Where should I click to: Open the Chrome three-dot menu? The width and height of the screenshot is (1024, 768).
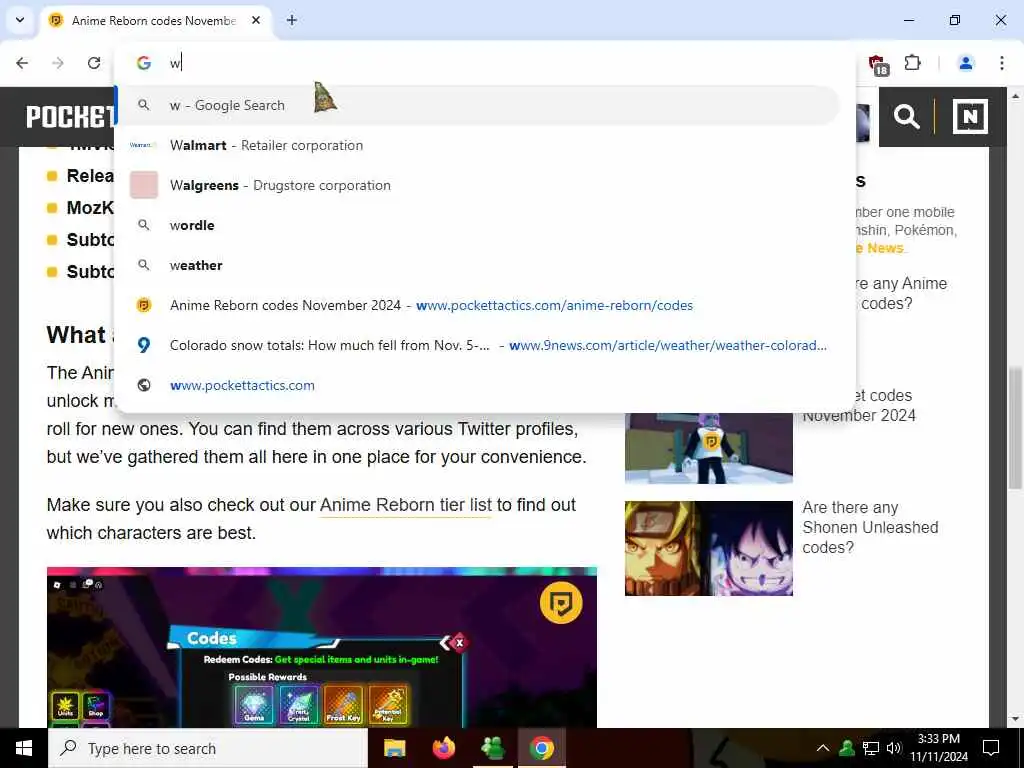(x=1002, y=63)
